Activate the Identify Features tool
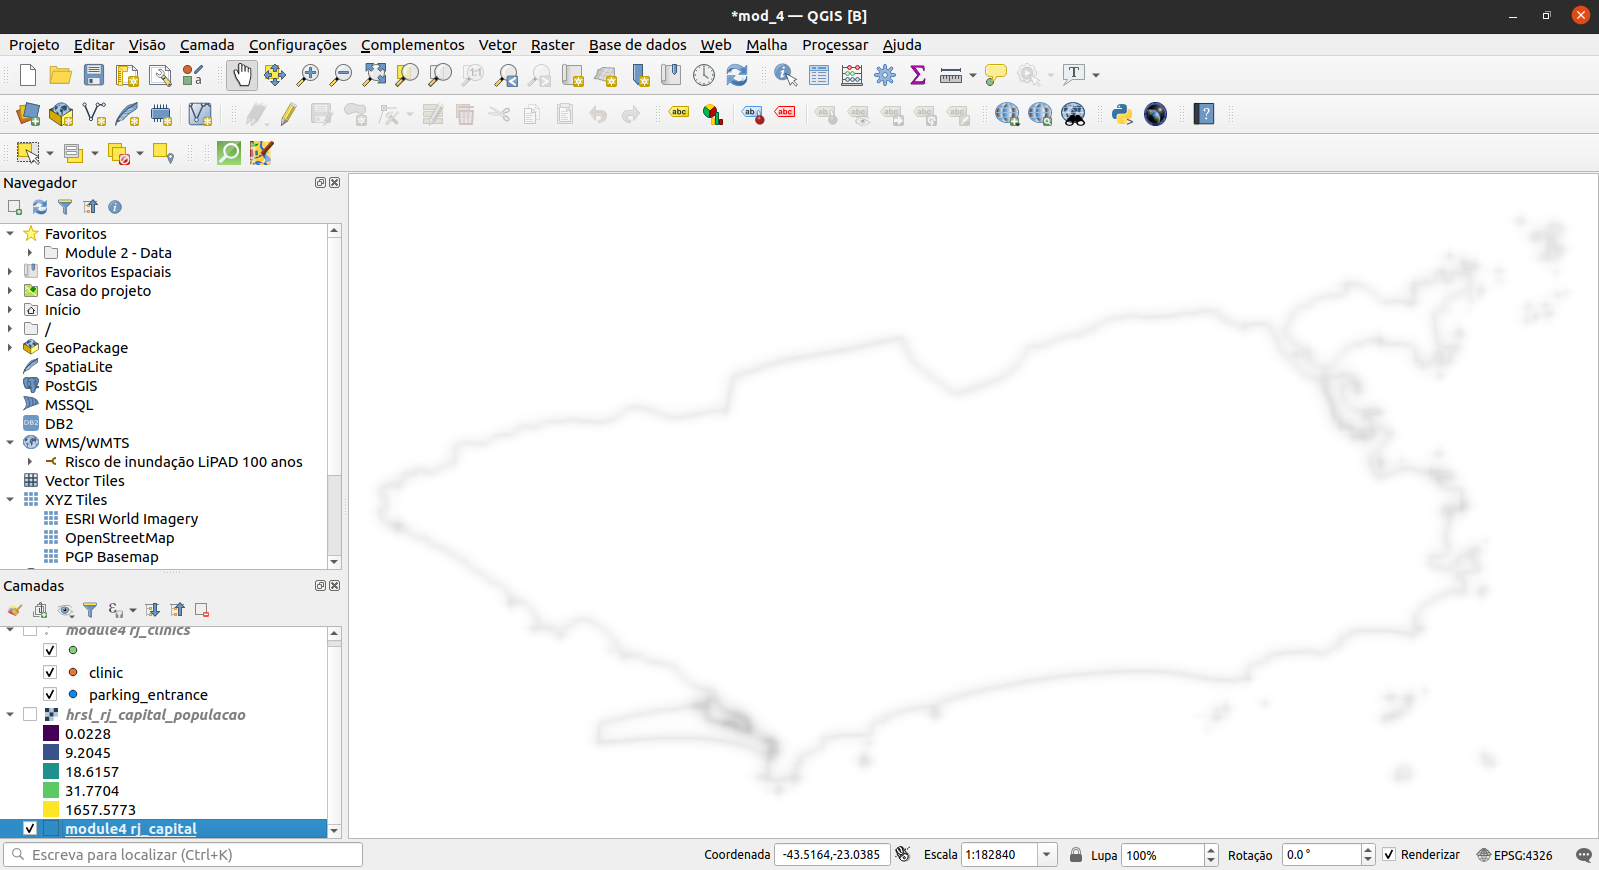 point(786,75)
